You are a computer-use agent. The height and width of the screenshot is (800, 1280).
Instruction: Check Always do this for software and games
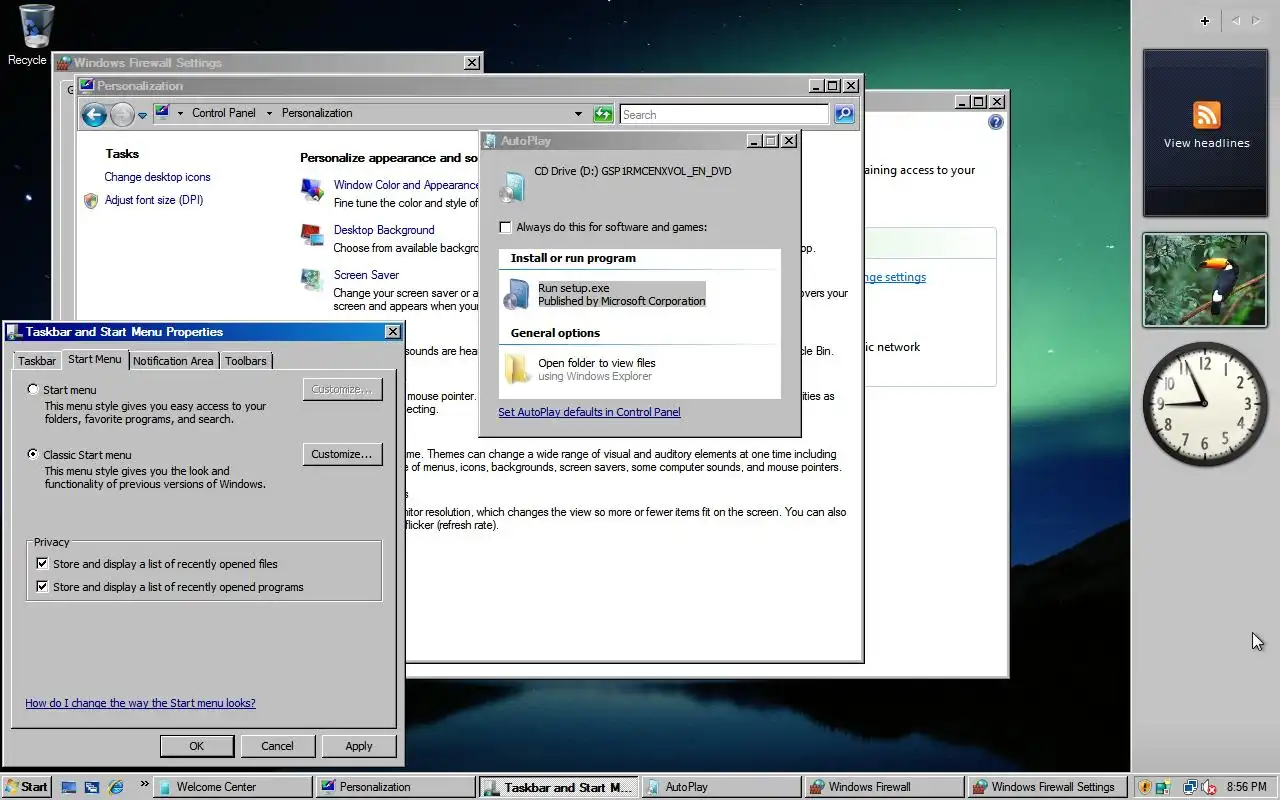[505, 227]
